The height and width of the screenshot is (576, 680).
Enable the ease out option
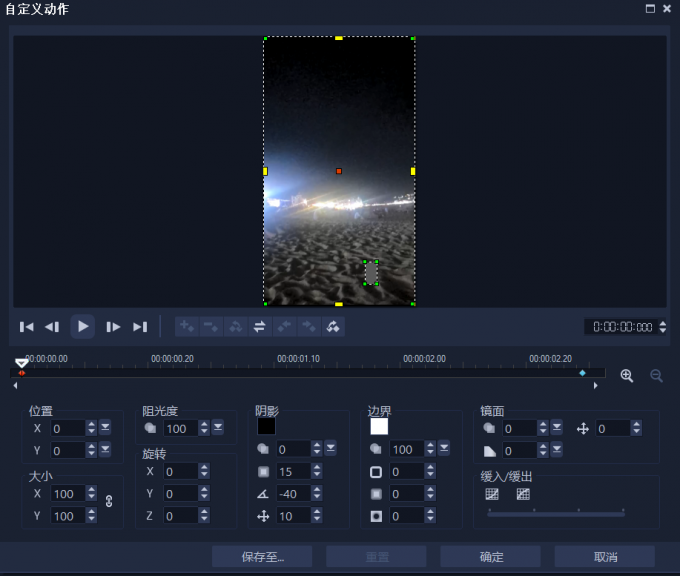[x=523, y=494]
